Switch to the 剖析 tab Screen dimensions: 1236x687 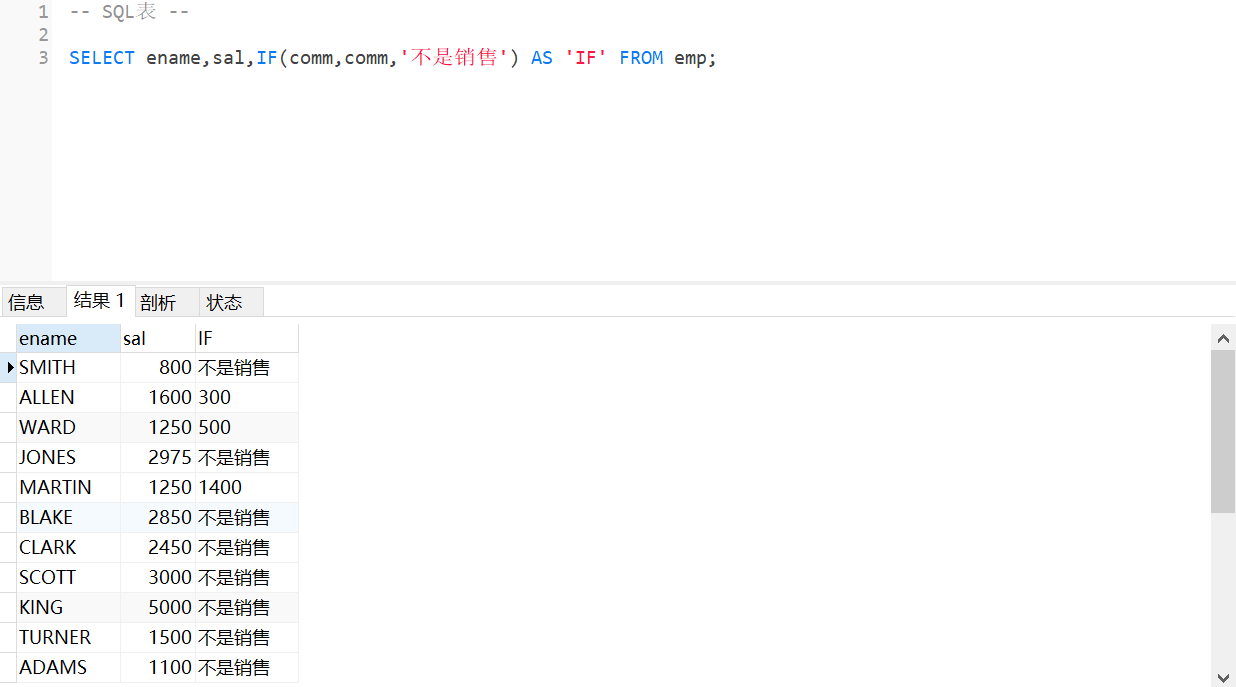point(166,302)
